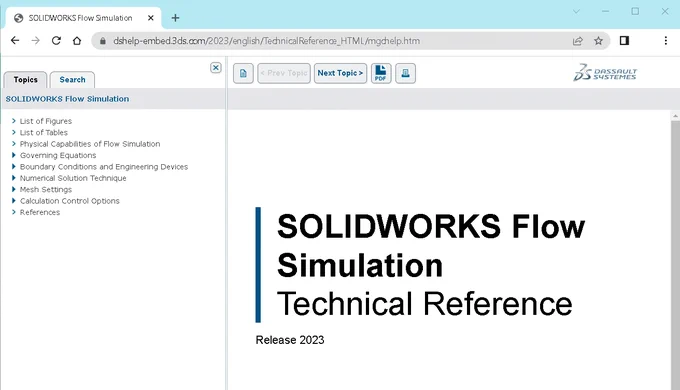Go to Next Topic
This screenshot has width=680, height=390.
coord(340,73)
